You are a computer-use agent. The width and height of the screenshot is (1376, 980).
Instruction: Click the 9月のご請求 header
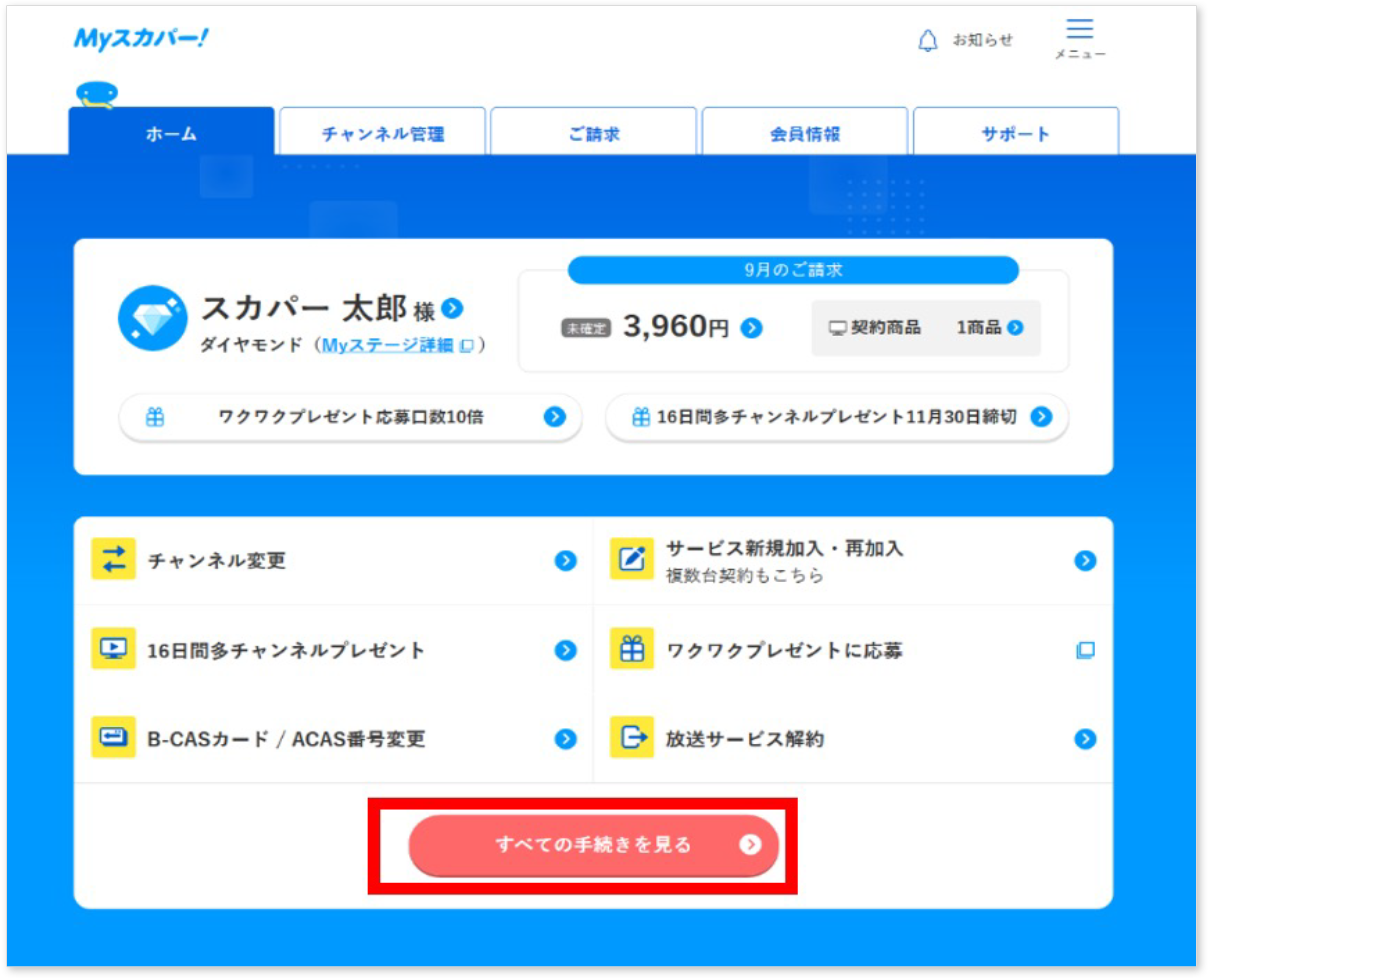793,270
